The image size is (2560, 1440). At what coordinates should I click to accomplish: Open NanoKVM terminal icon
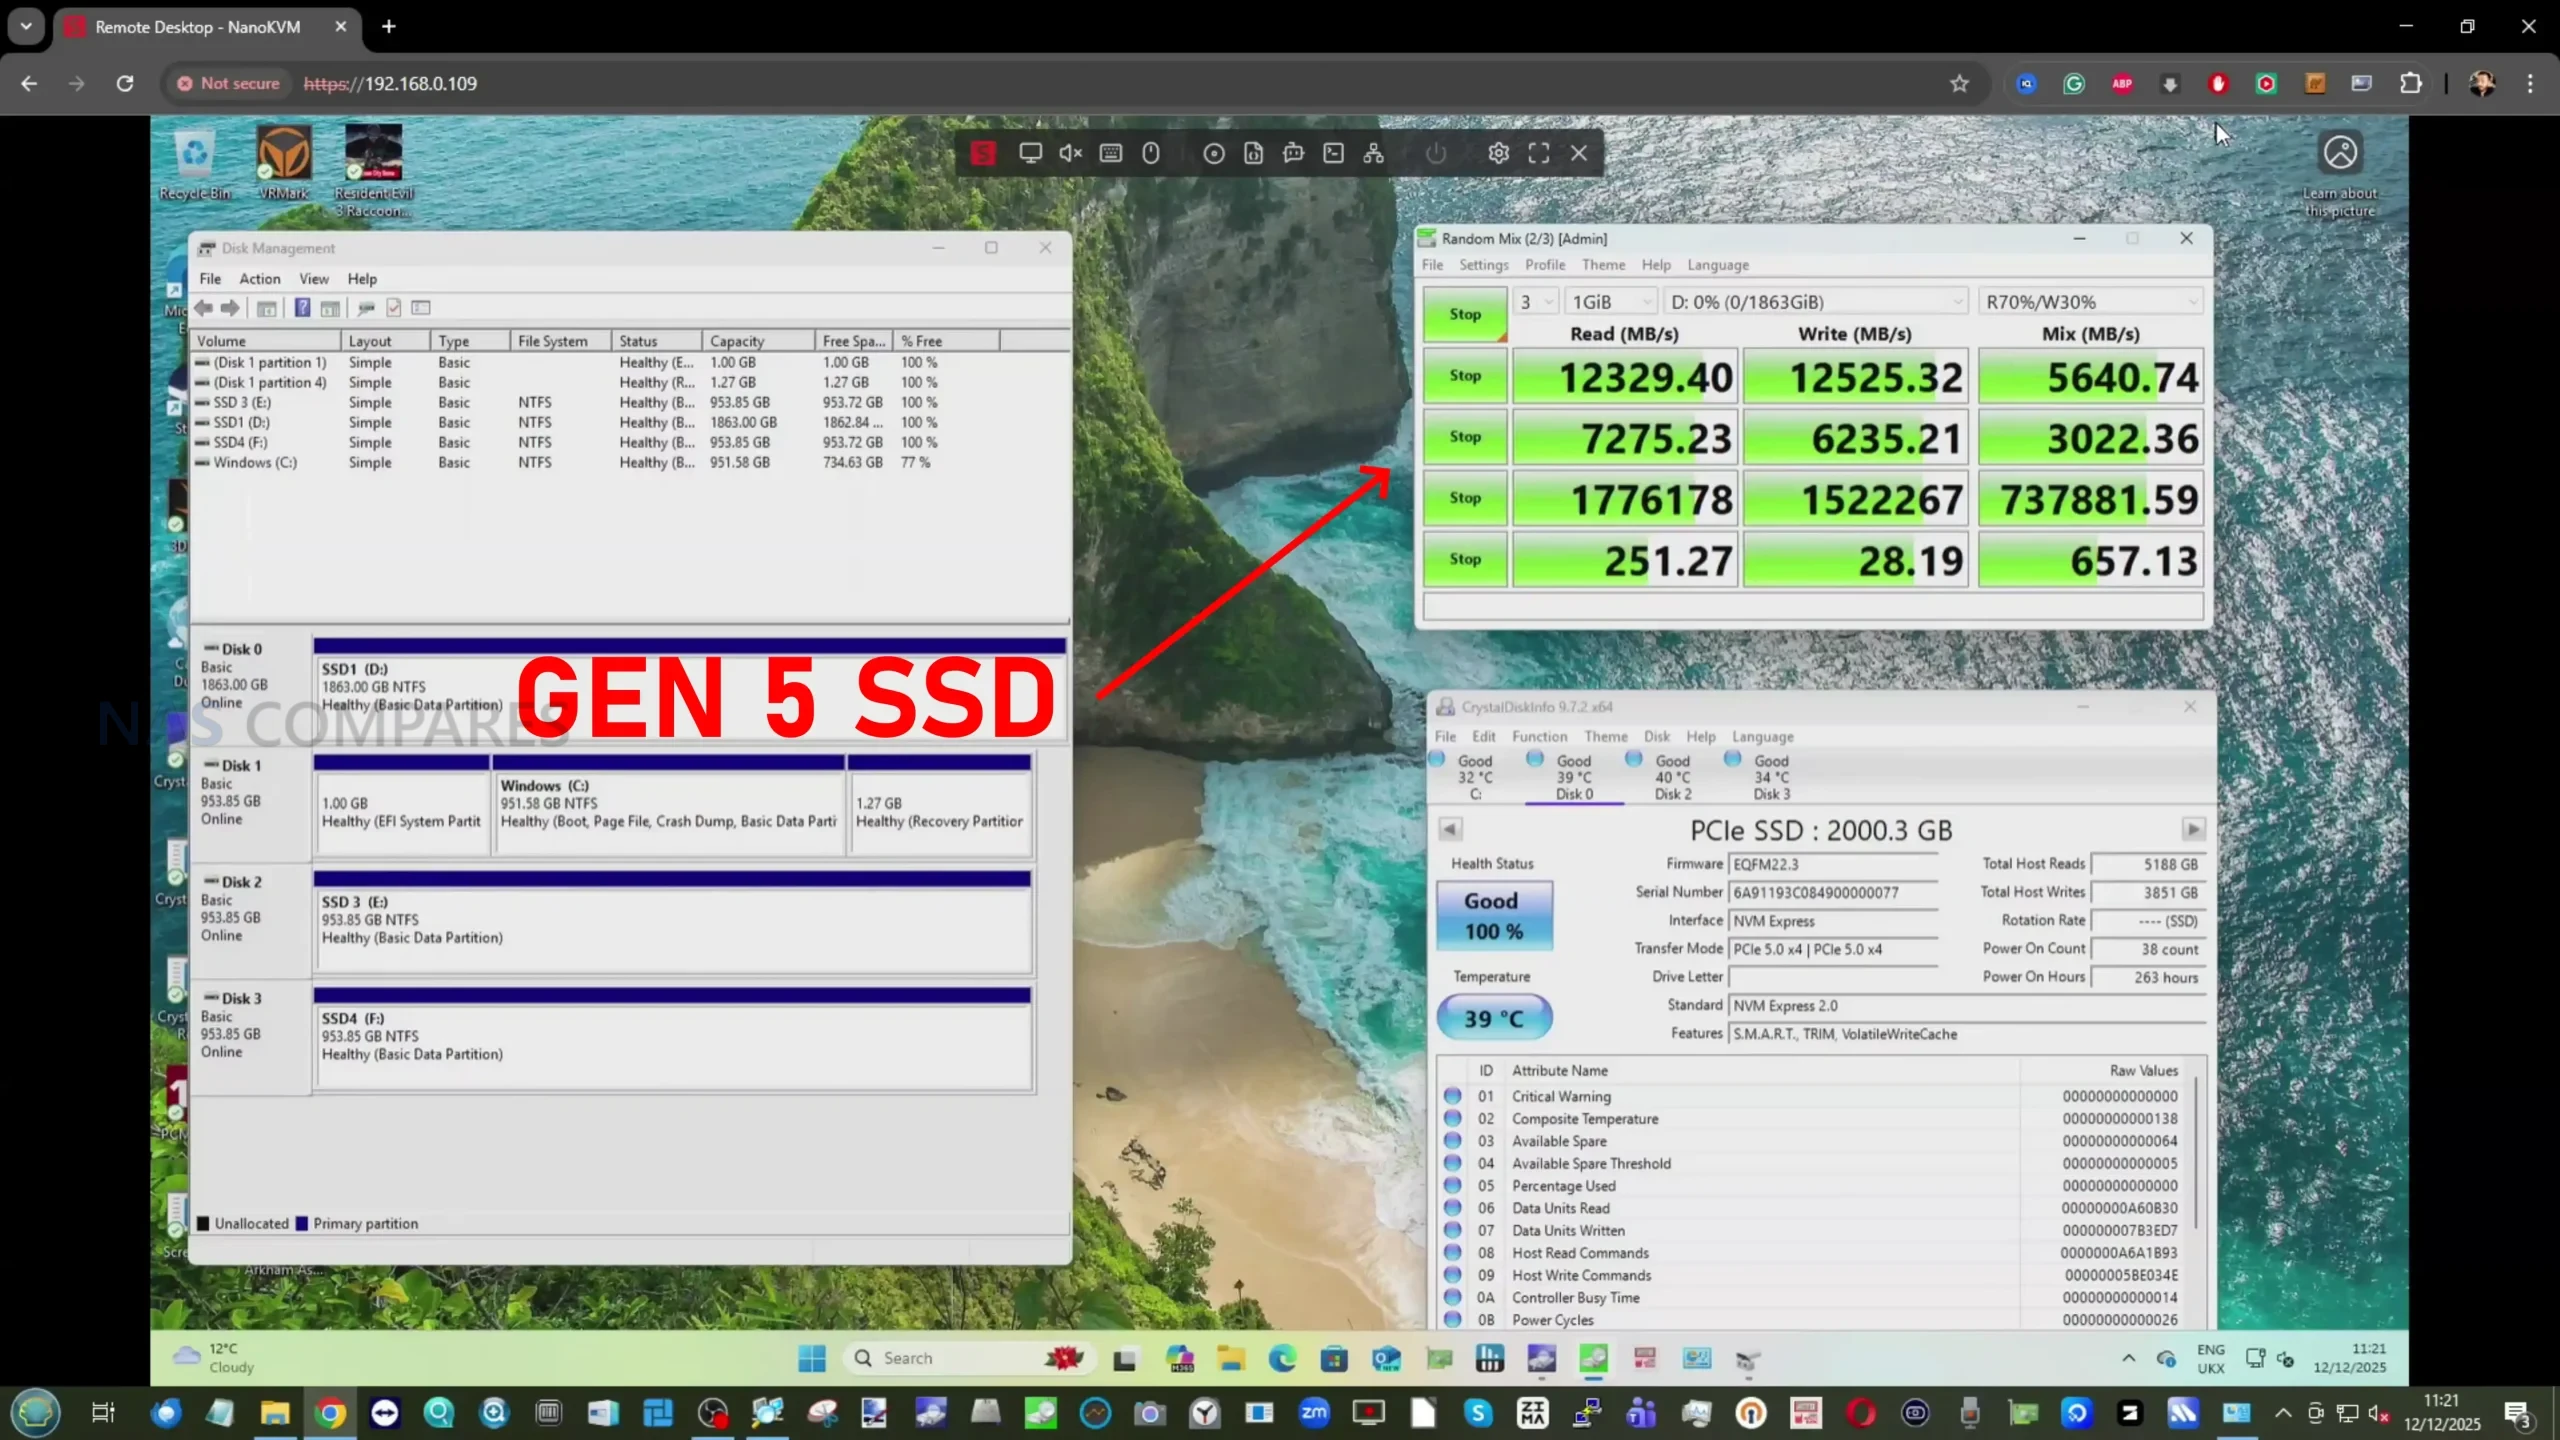click(x=1334, y=153)
